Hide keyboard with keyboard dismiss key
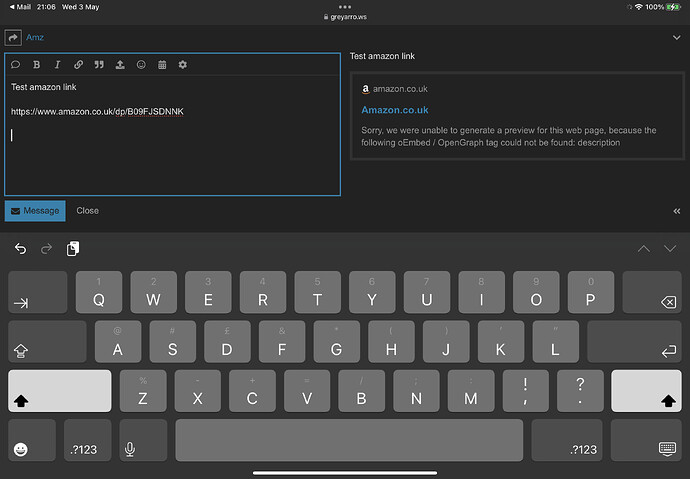This screenshot has width=690, height=479. [646, 440]
